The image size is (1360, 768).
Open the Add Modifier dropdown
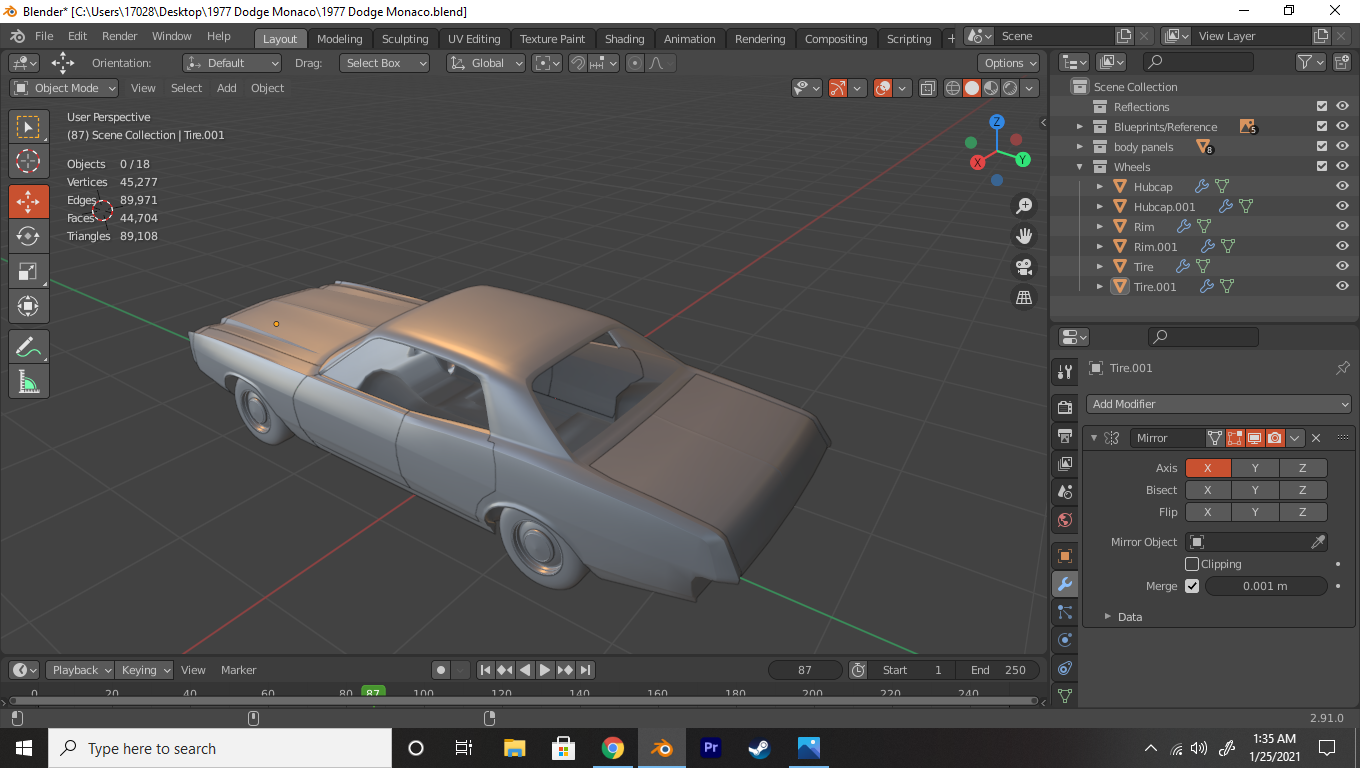pos(1219,404)
